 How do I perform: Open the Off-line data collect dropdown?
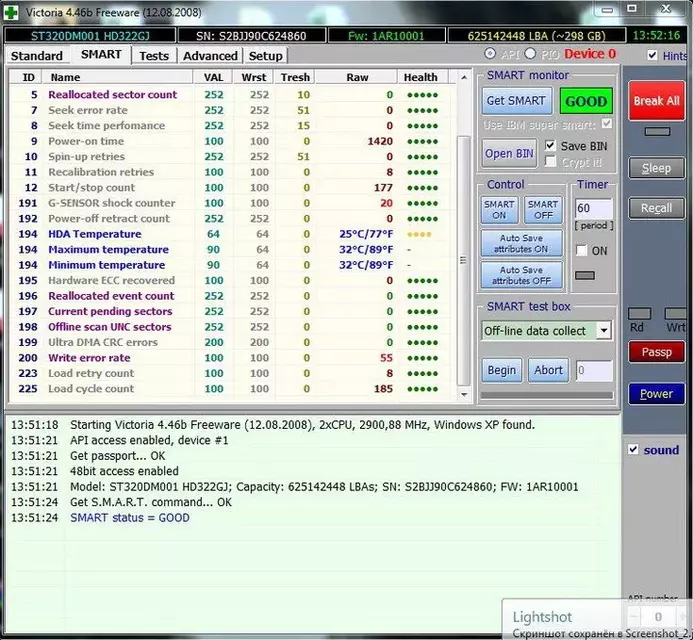[604, 330]
